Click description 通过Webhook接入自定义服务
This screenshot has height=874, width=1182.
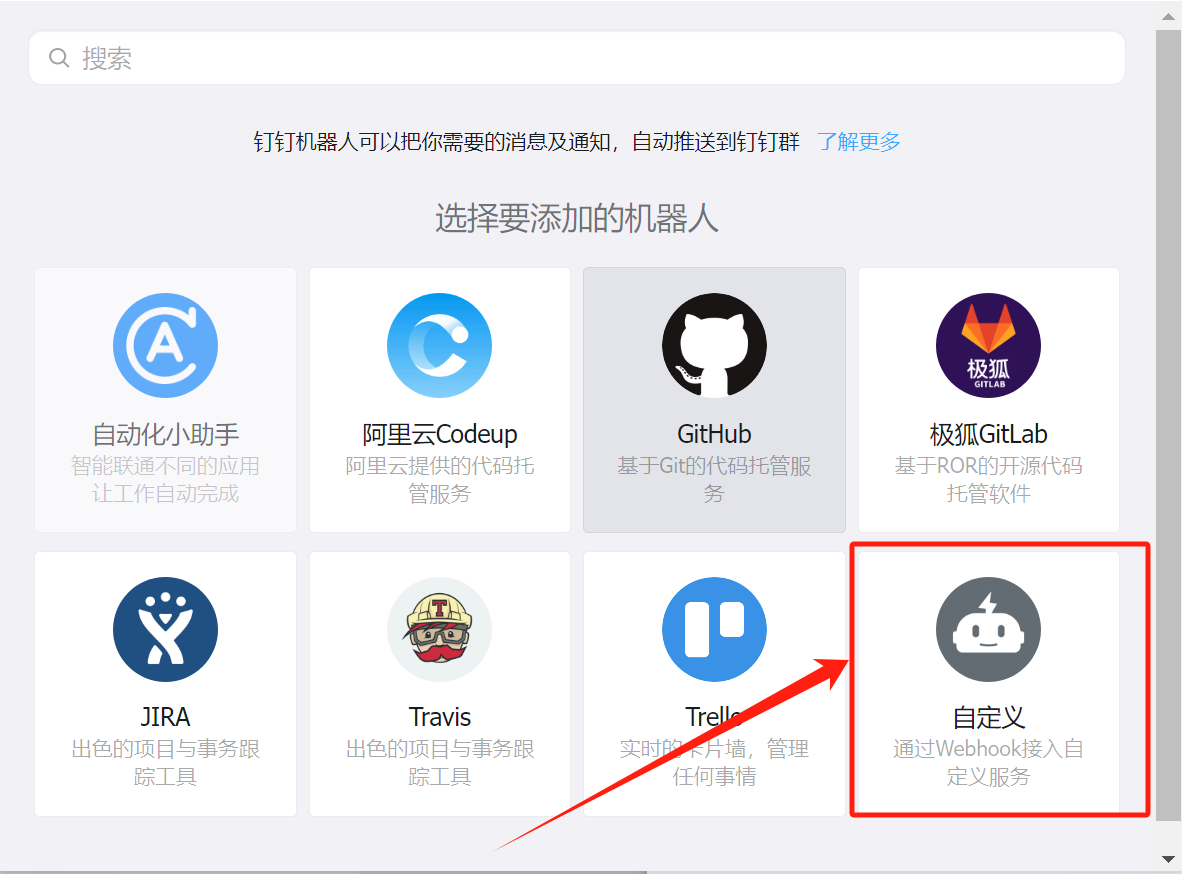[x=988, y=762]
